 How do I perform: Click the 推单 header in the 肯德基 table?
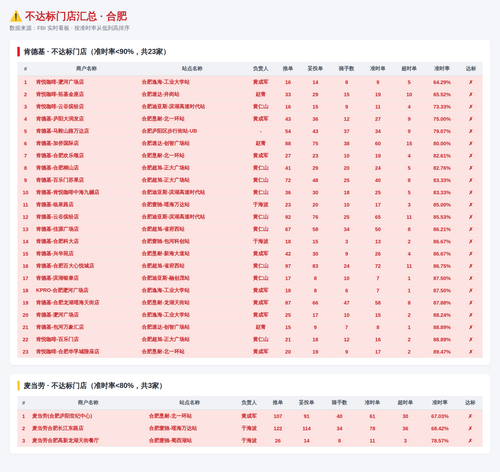288,69
